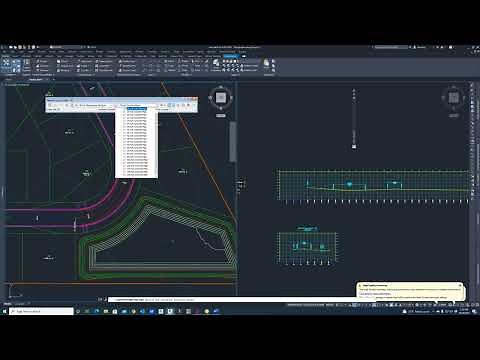The width and height of the screenshot is (480, 360).
Task: Switch to the layout tab next to the Model tab
Action: click(20, 304)
